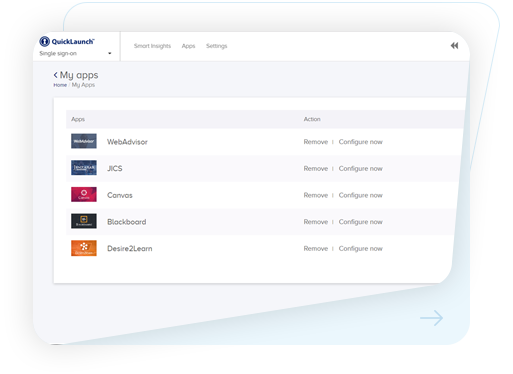Open the Settings menu item
This screenshot has height=374, width=513.
pos(216,46)
